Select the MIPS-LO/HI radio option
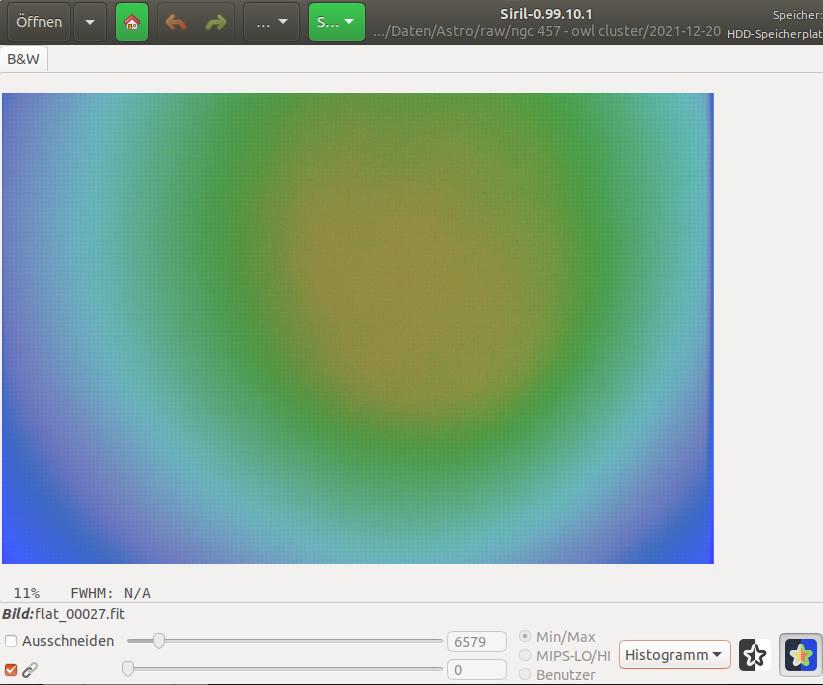The height and width of the screenshot is (685, 823). click(x=525, y=655)
